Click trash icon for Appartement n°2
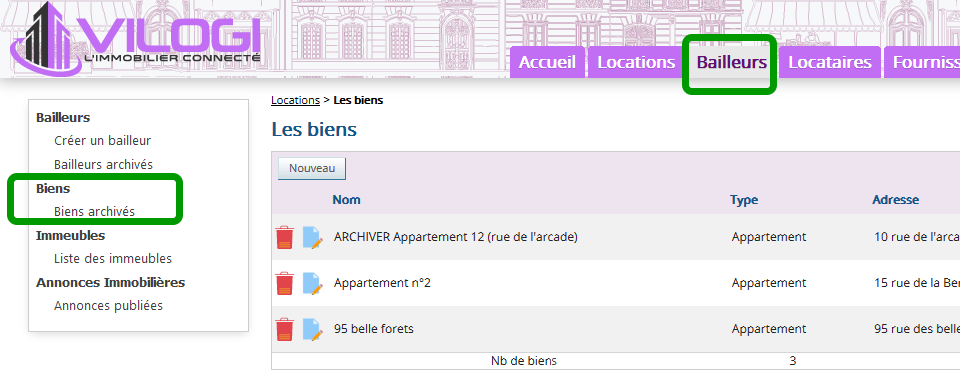 click(x=284, y=283)
